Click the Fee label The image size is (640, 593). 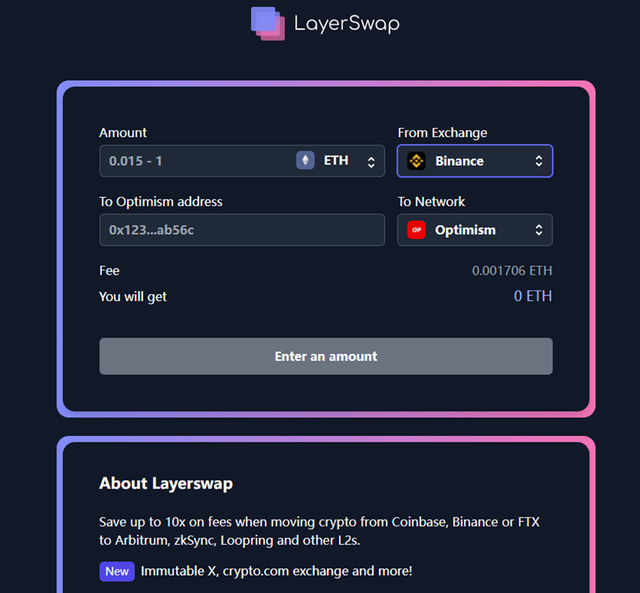[109, 271]
